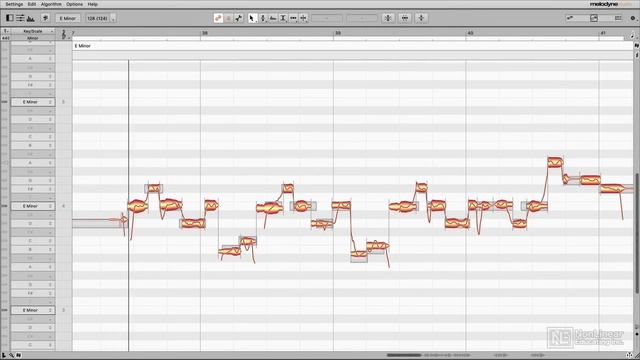Open the Edit menu

tap(31, 4)
